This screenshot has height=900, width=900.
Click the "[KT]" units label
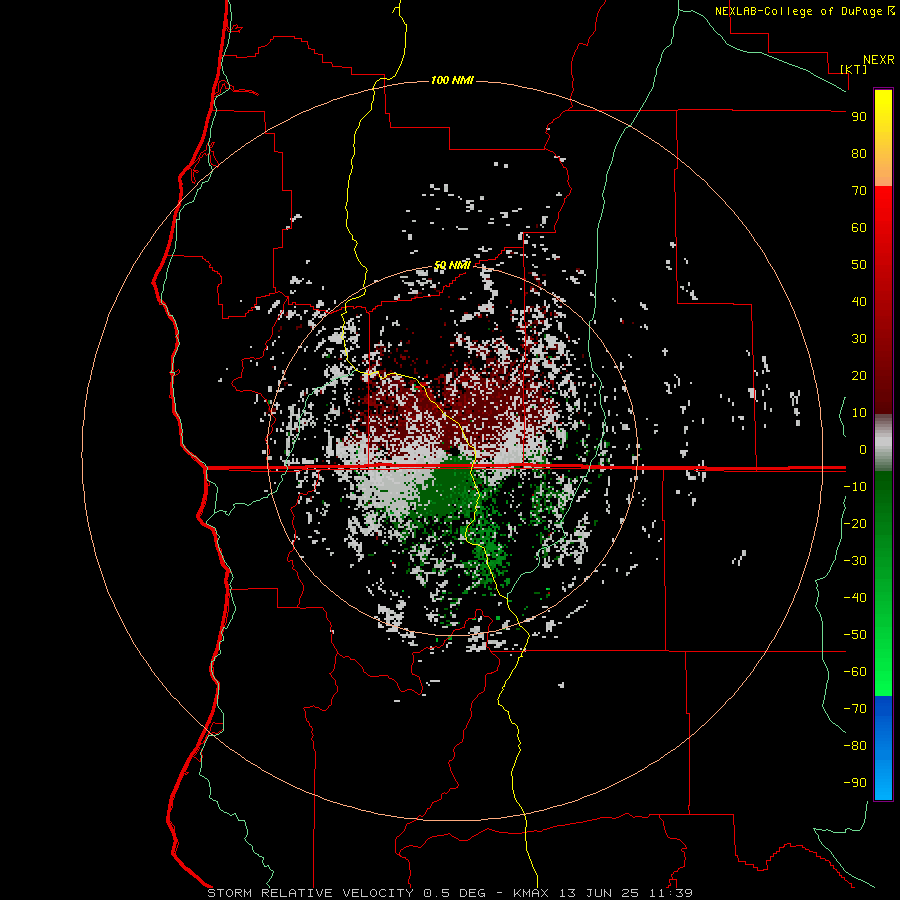pos(854,69)
